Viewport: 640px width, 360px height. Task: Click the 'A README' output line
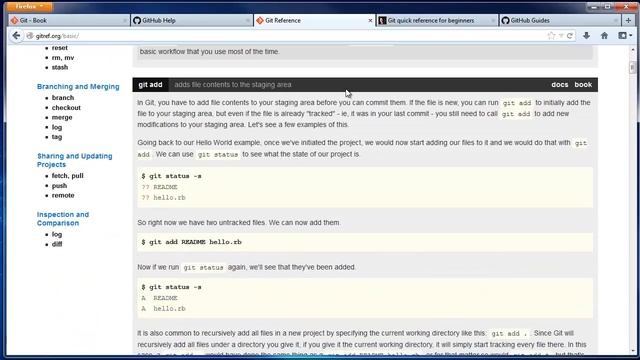pyautogui.click(x=160, y=298)
